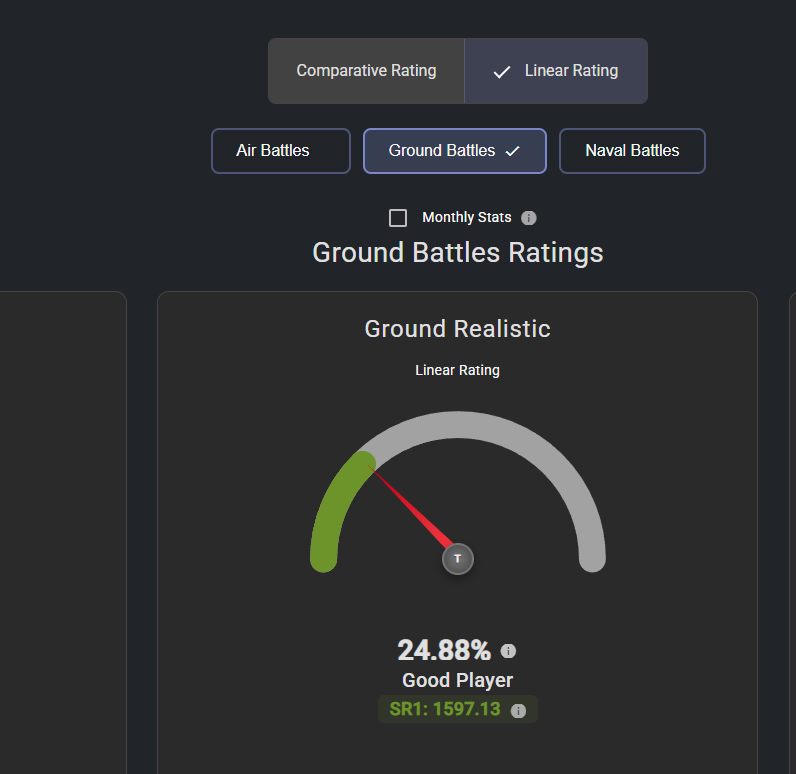This screenshot has height=774, width=796.
Task: Enable the Monthly Stats checkbox
Action: point(398,218)
